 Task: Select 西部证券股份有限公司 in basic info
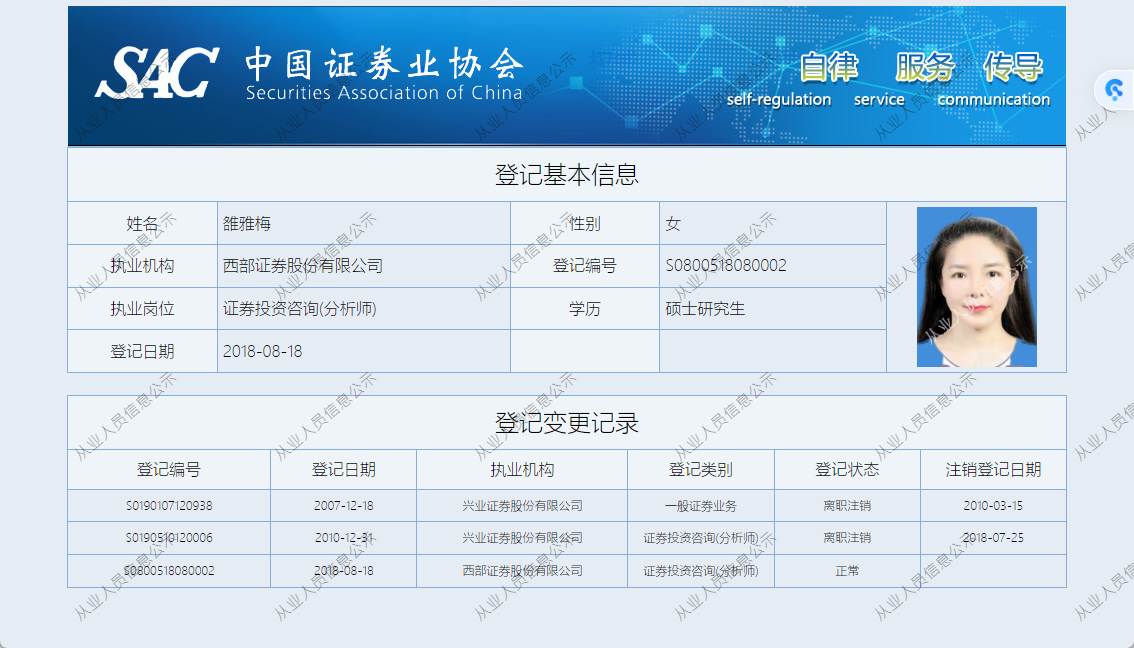pos(303,266)
